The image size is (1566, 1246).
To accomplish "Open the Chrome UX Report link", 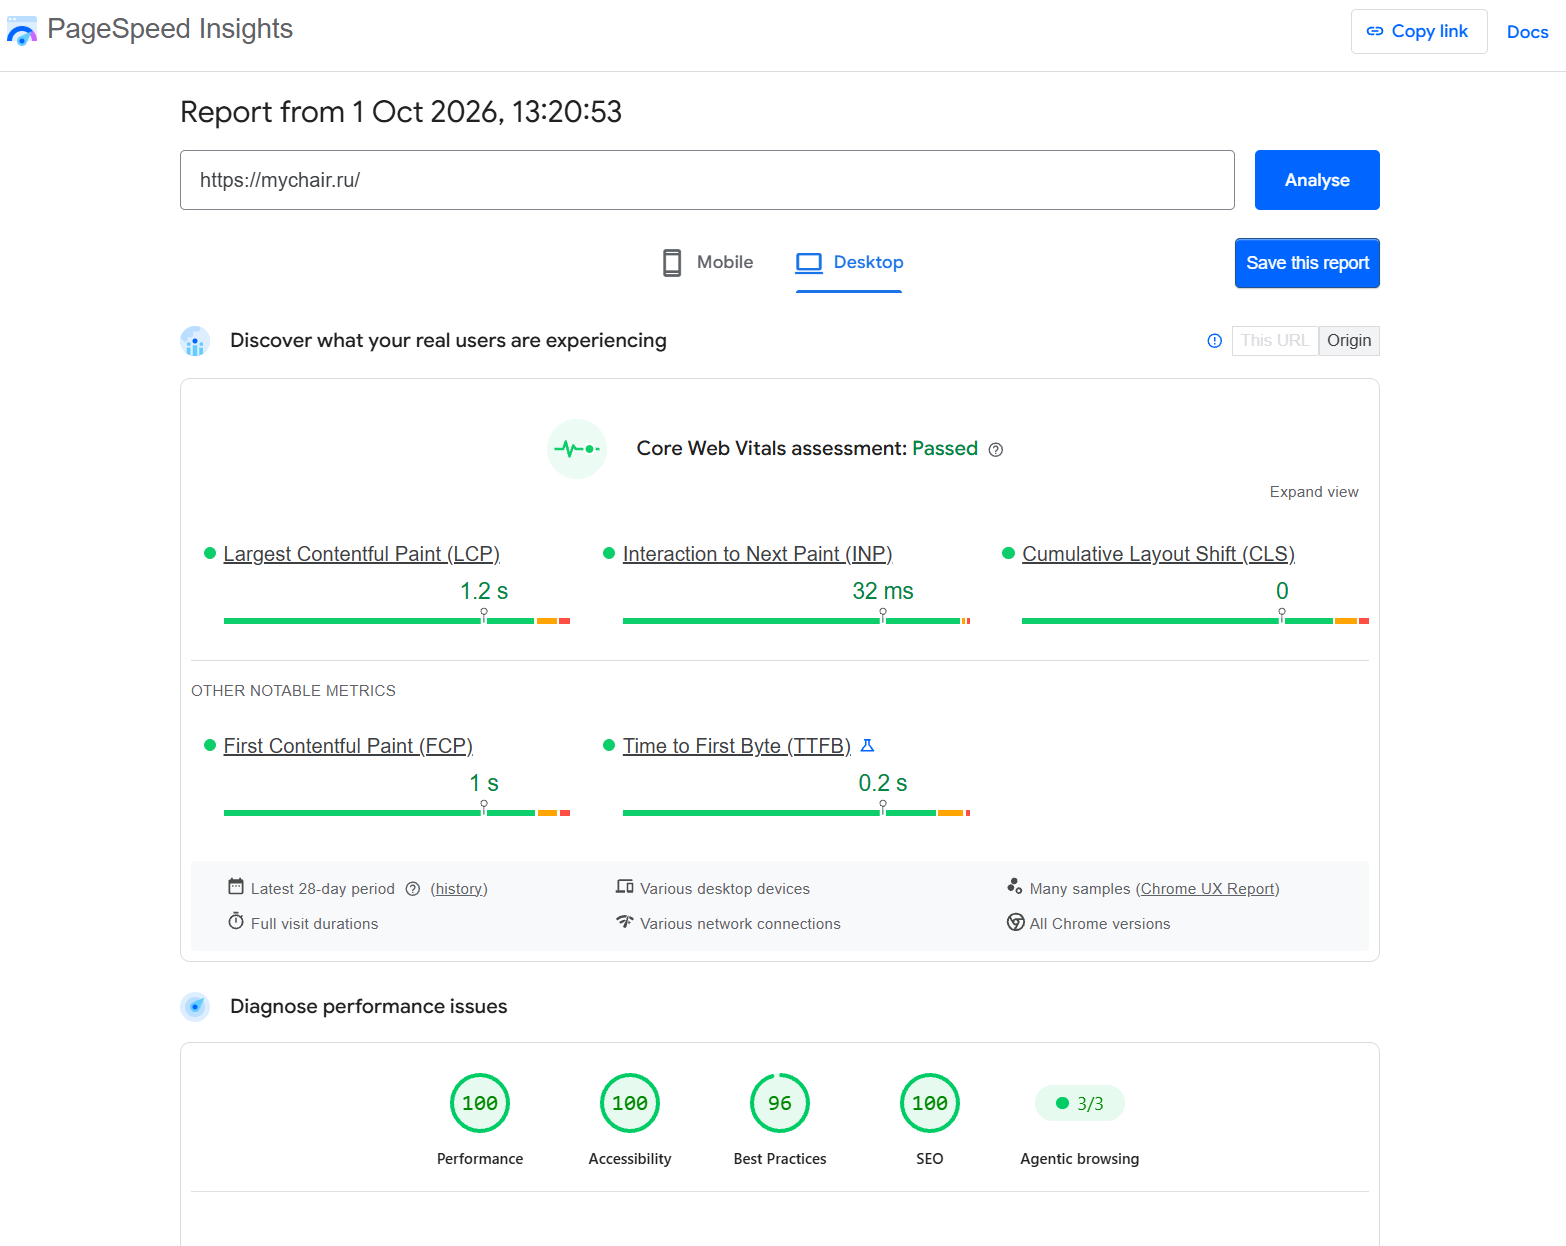I will (1208, 889).
